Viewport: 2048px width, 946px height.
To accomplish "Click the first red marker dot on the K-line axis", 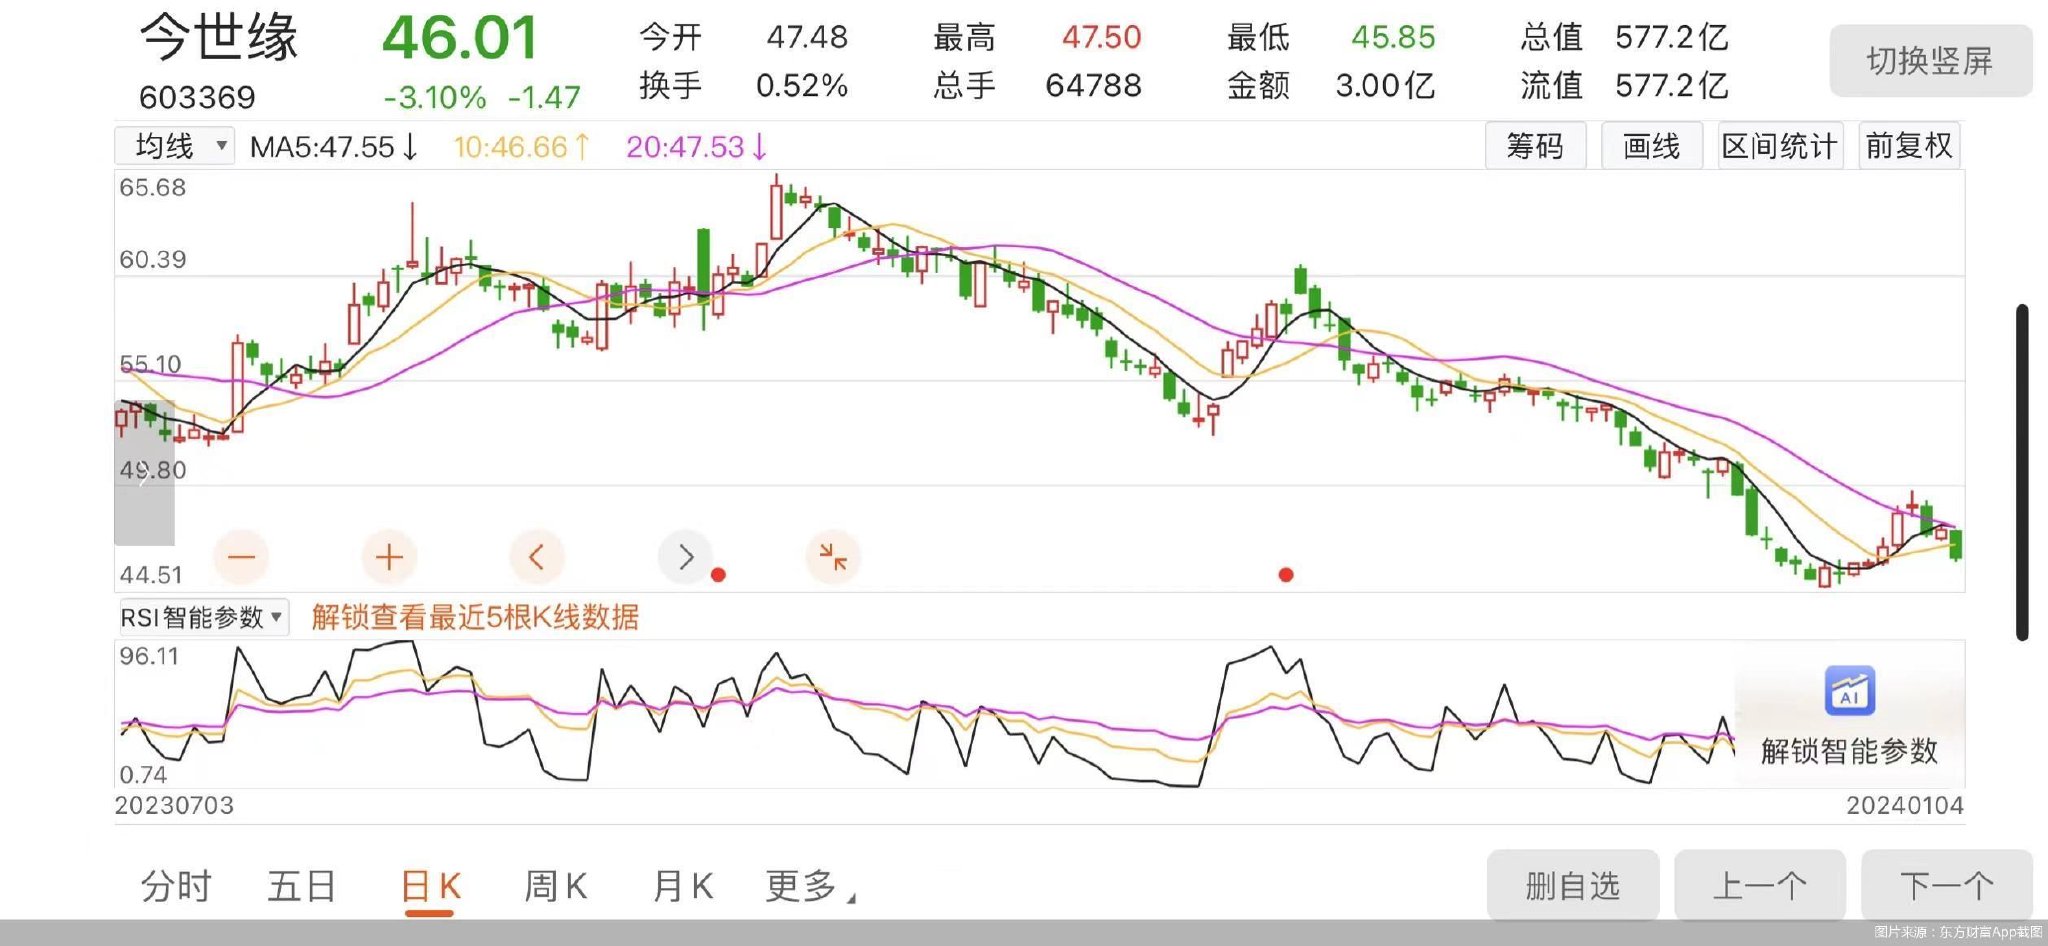I will tap(718, 575).
